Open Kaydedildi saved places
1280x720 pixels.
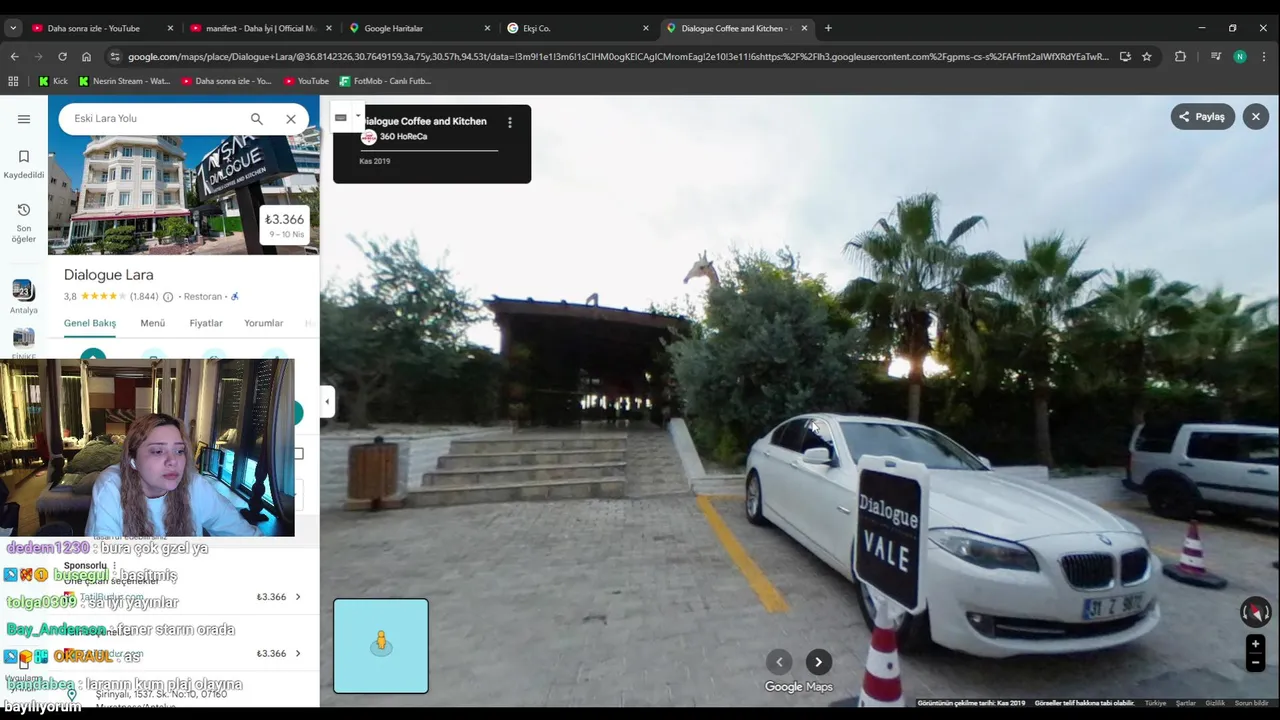(x=24, y=164)
